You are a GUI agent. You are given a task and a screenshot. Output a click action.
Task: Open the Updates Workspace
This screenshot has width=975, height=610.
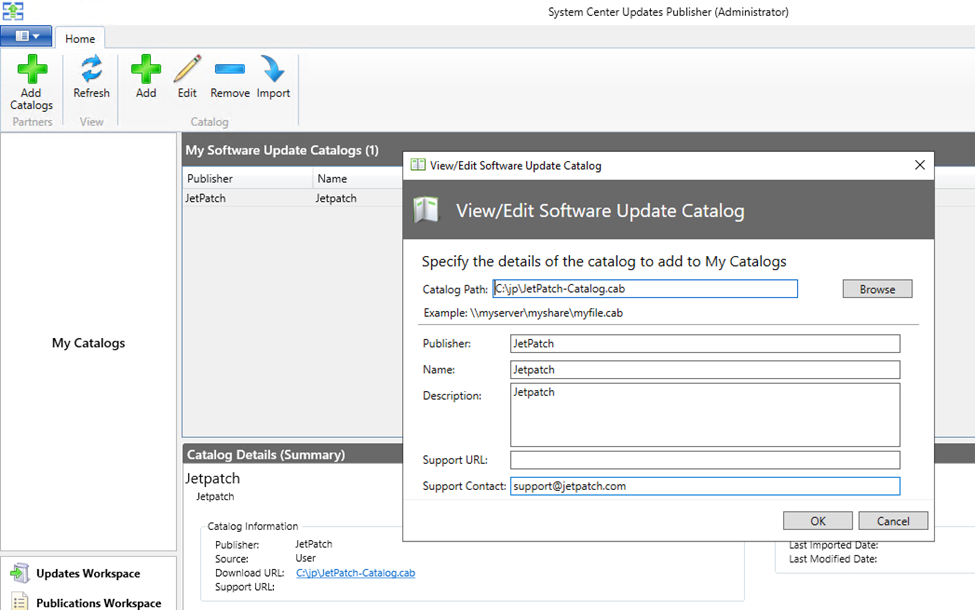tap(88, 573)
